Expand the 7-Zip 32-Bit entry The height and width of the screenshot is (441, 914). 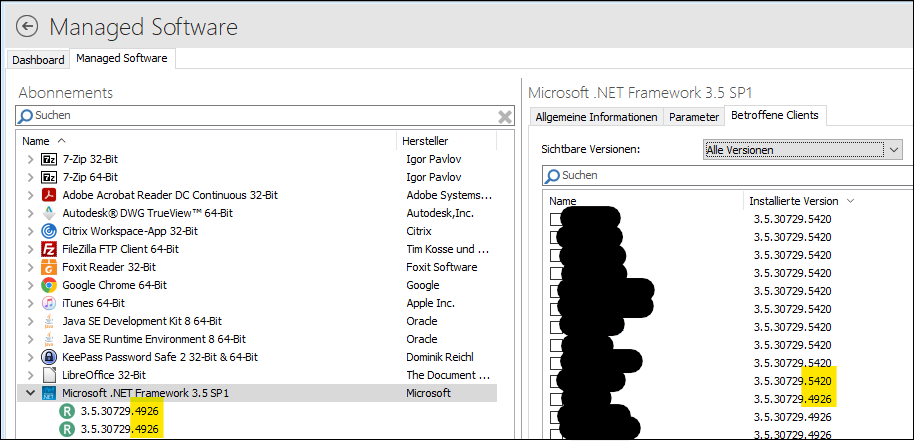pyautogui.click(x=30, y=159)
